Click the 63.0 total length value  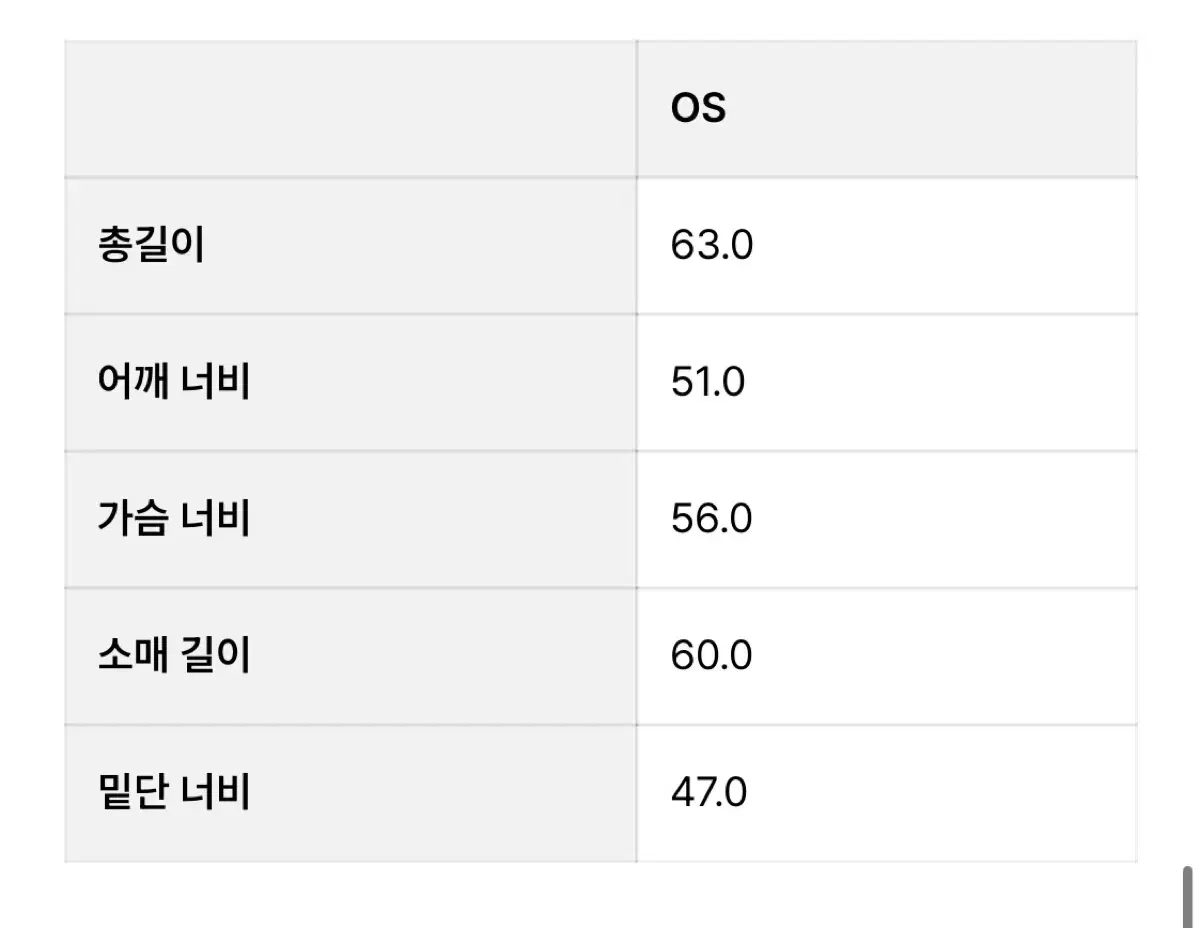click(712, 246)
